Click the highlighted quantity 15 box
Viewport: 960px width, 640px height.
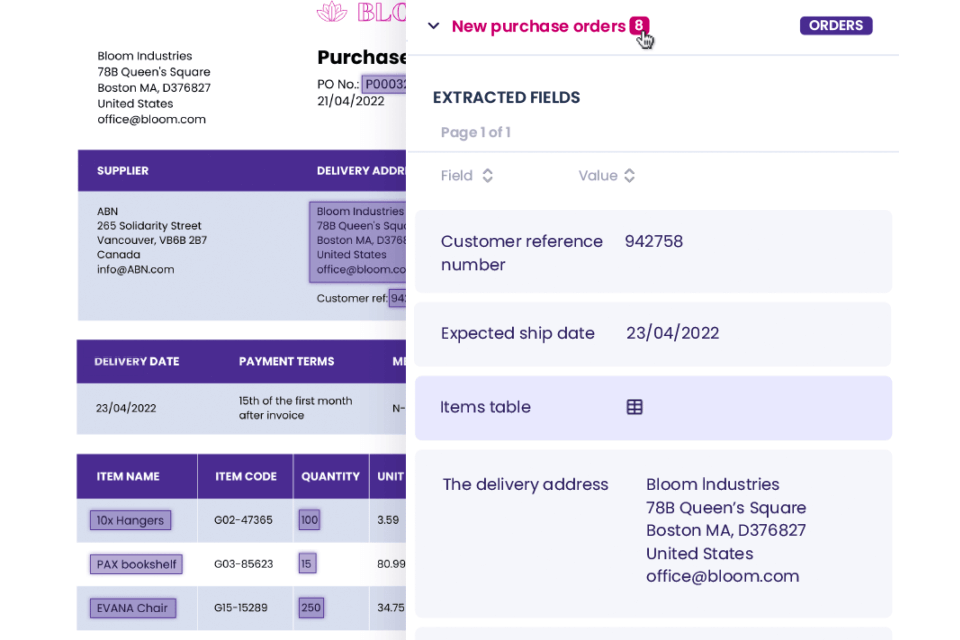coord(307,564)
